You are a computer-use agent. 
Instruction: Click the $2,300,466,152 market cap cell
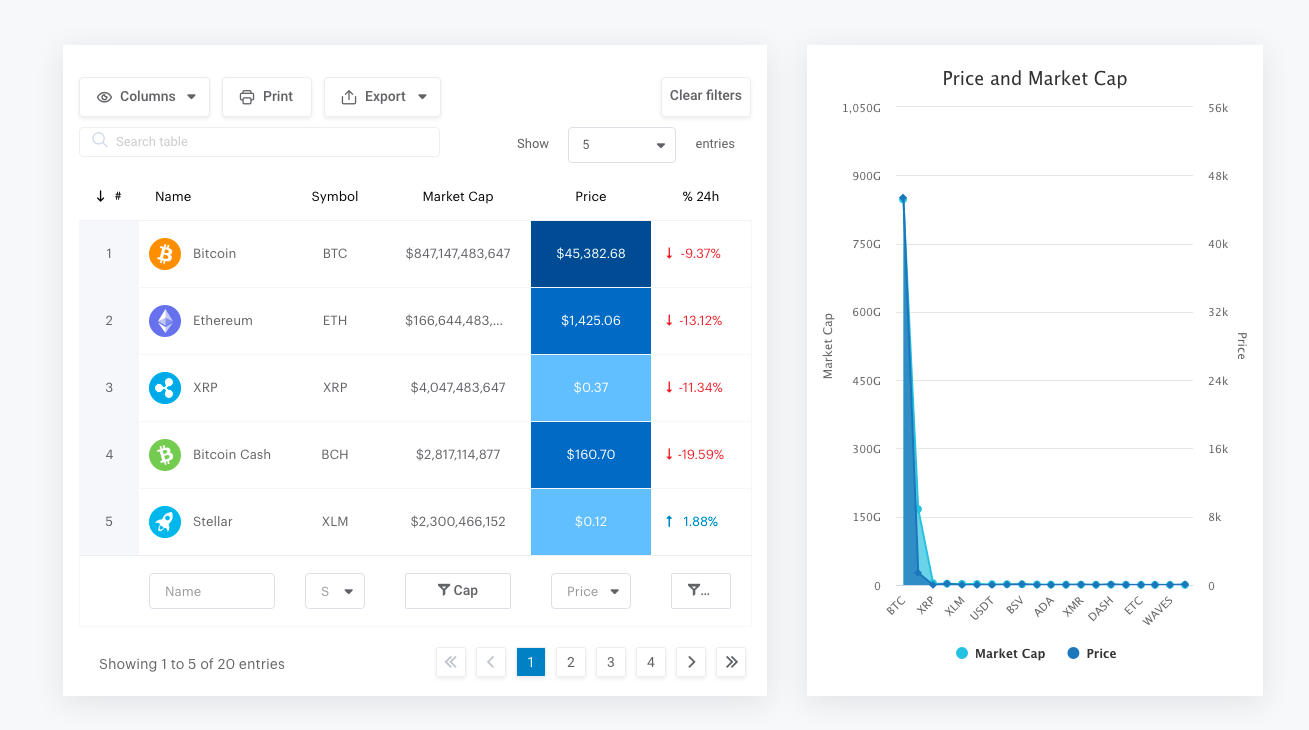click(x=458, y=522)
